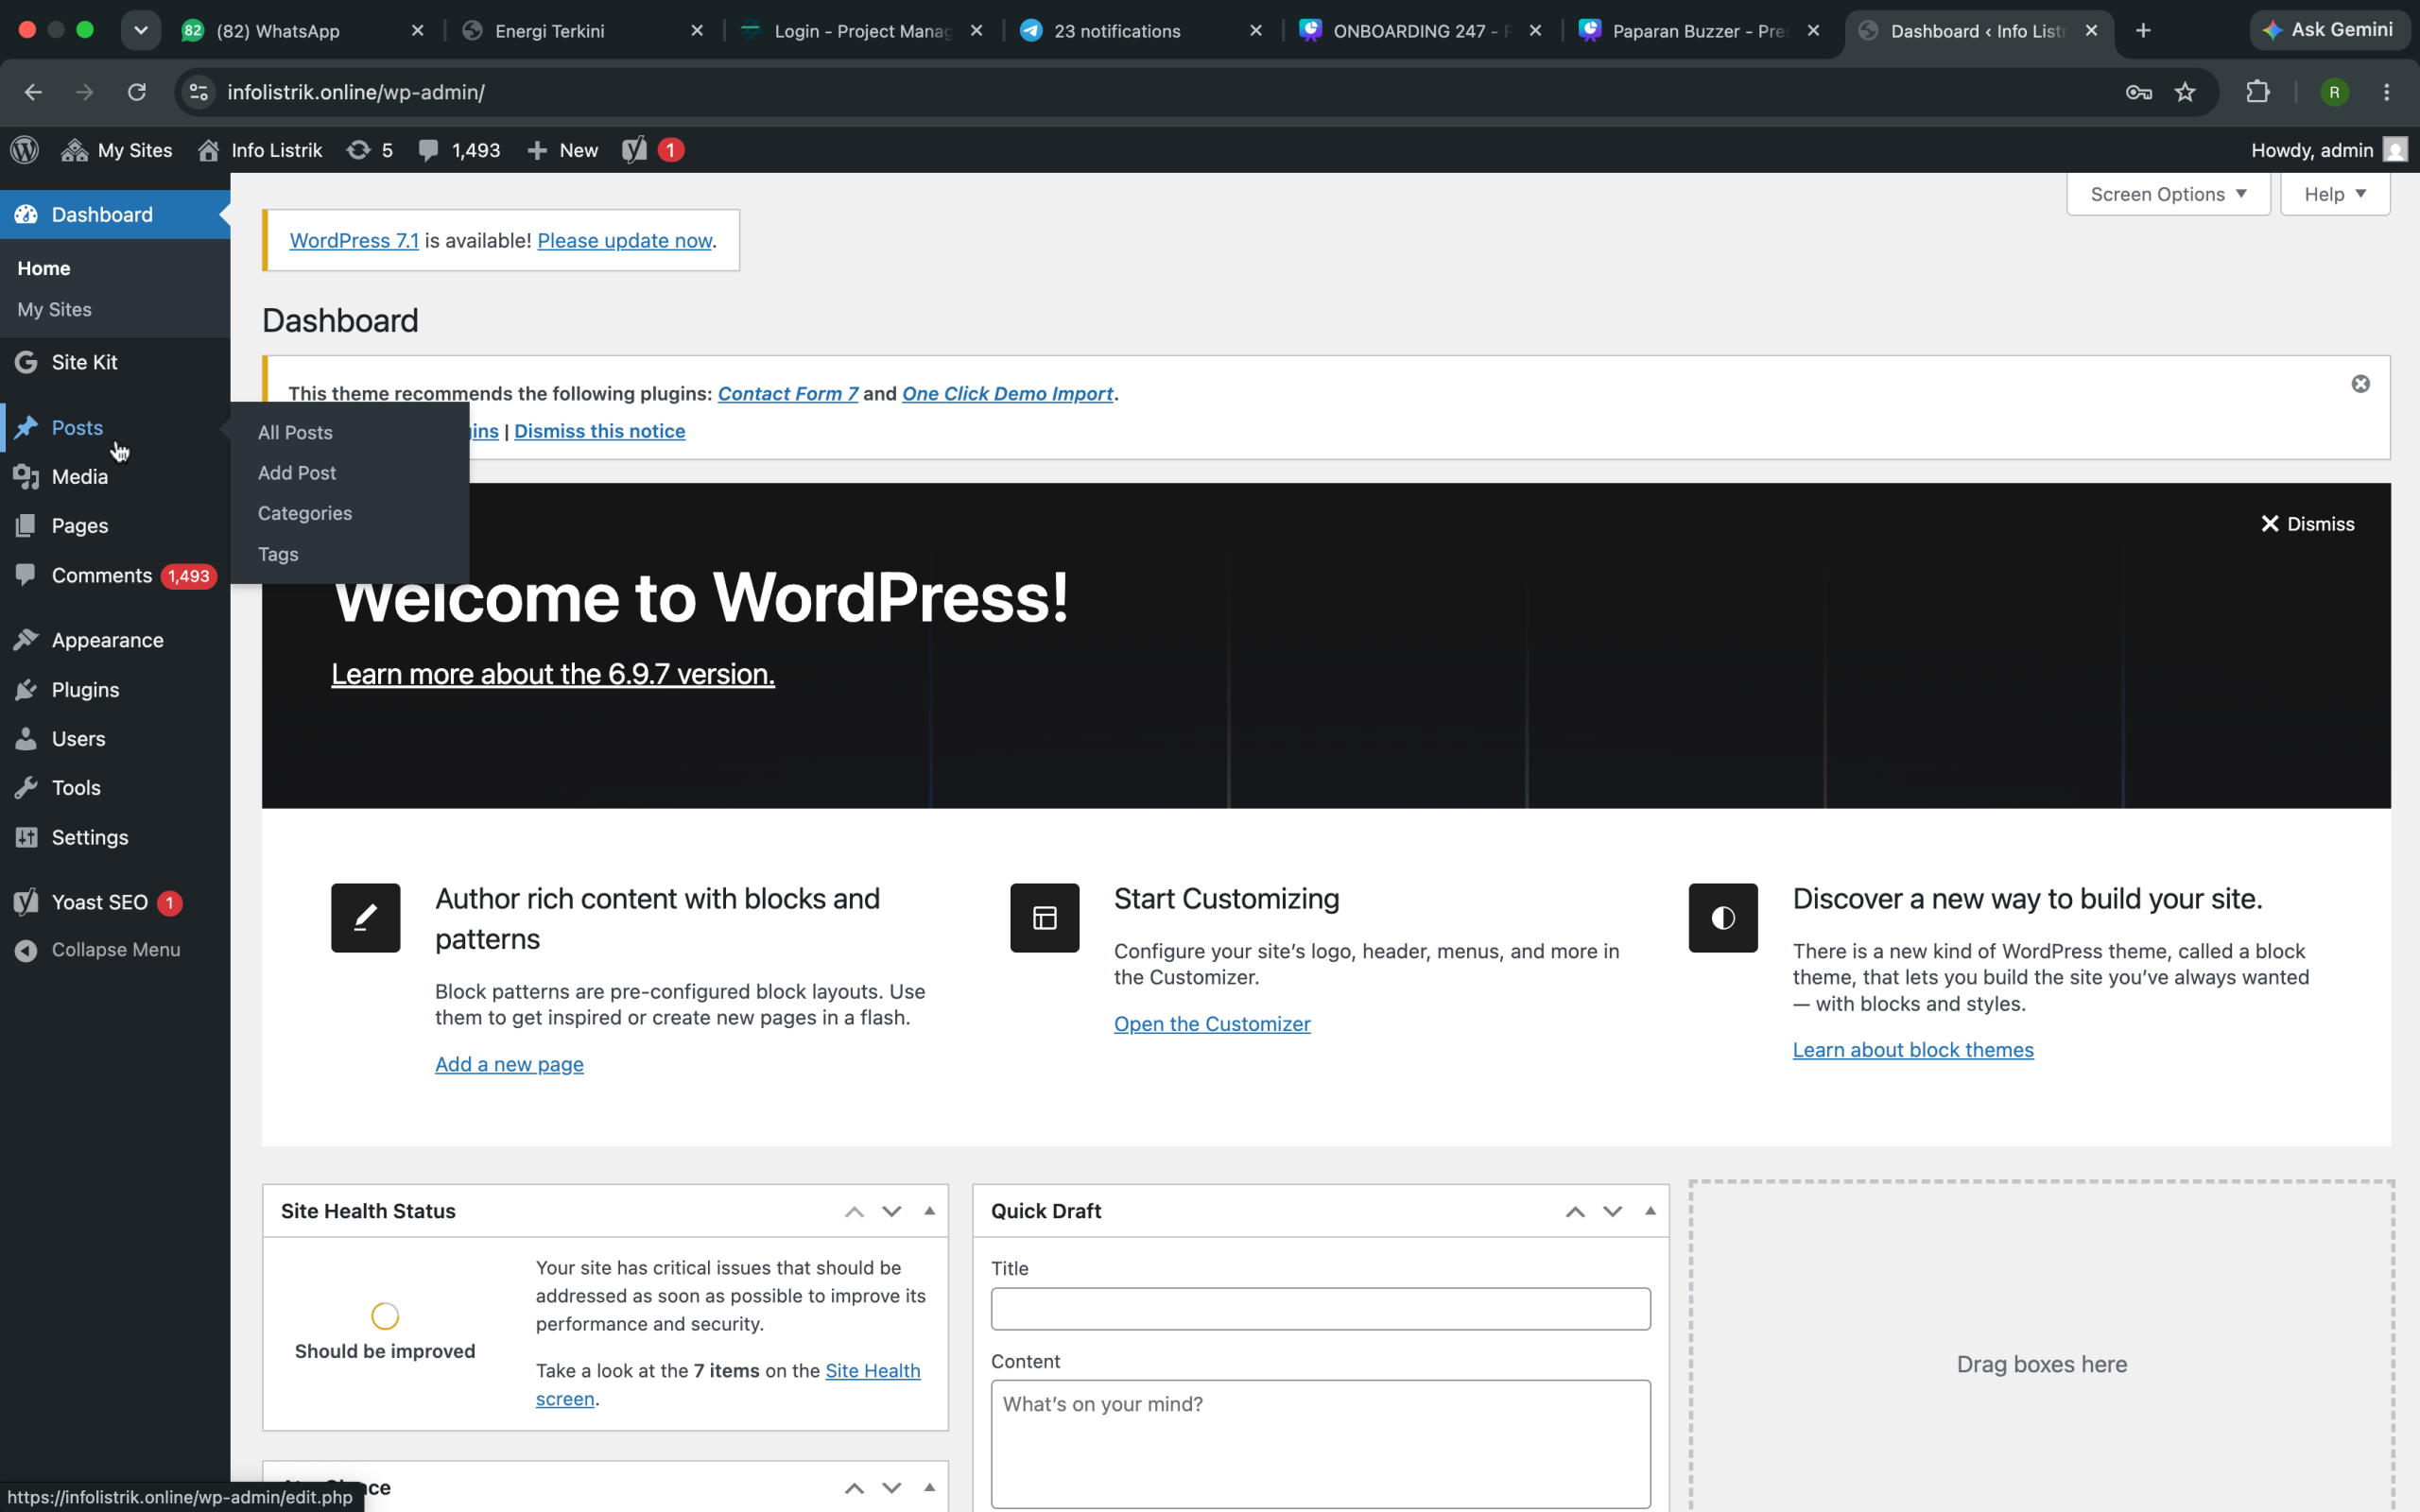The width and height of the screenshot is (2420, 1512).
Task: Select All Posts from the Posts flyout
Action: pyautogui.click(x=295, y=432)
